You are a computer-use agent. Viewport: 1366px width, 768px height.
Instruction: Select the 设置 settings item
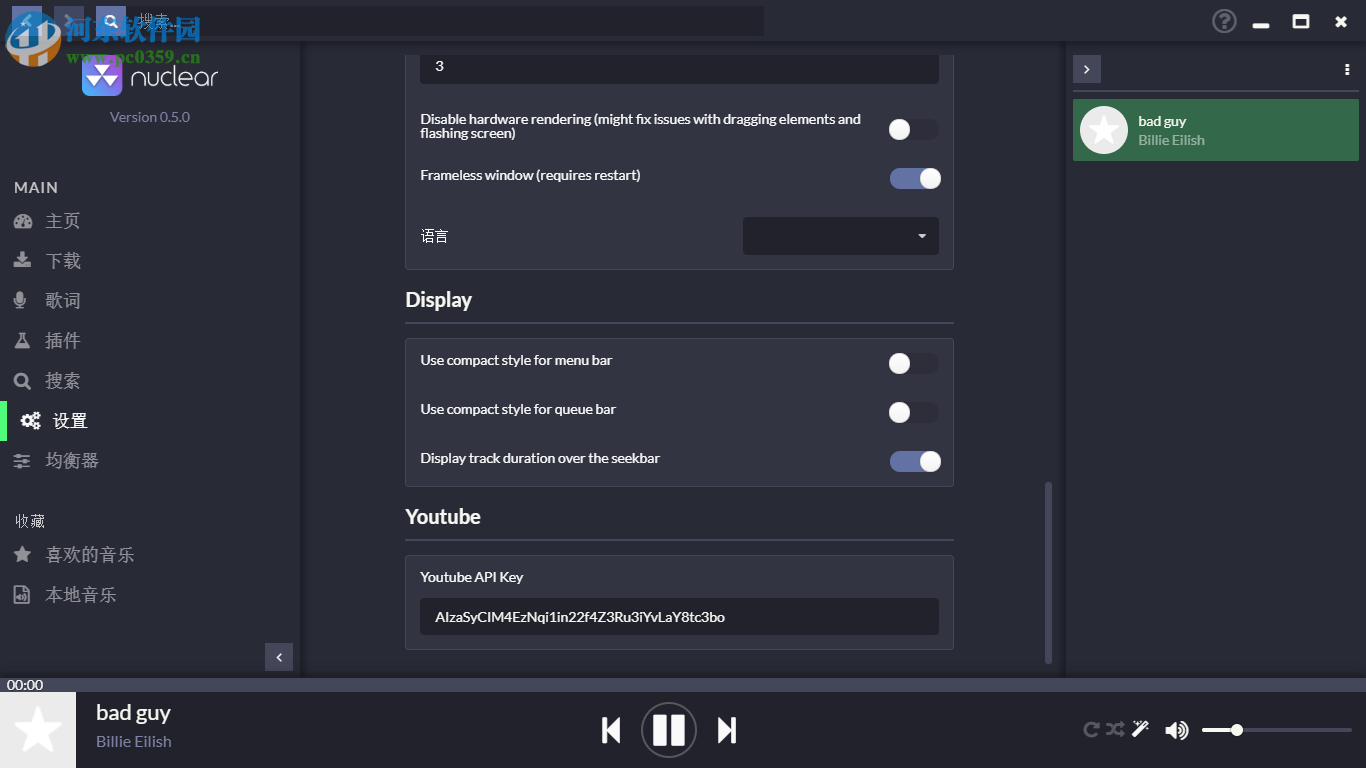(150, 421)
